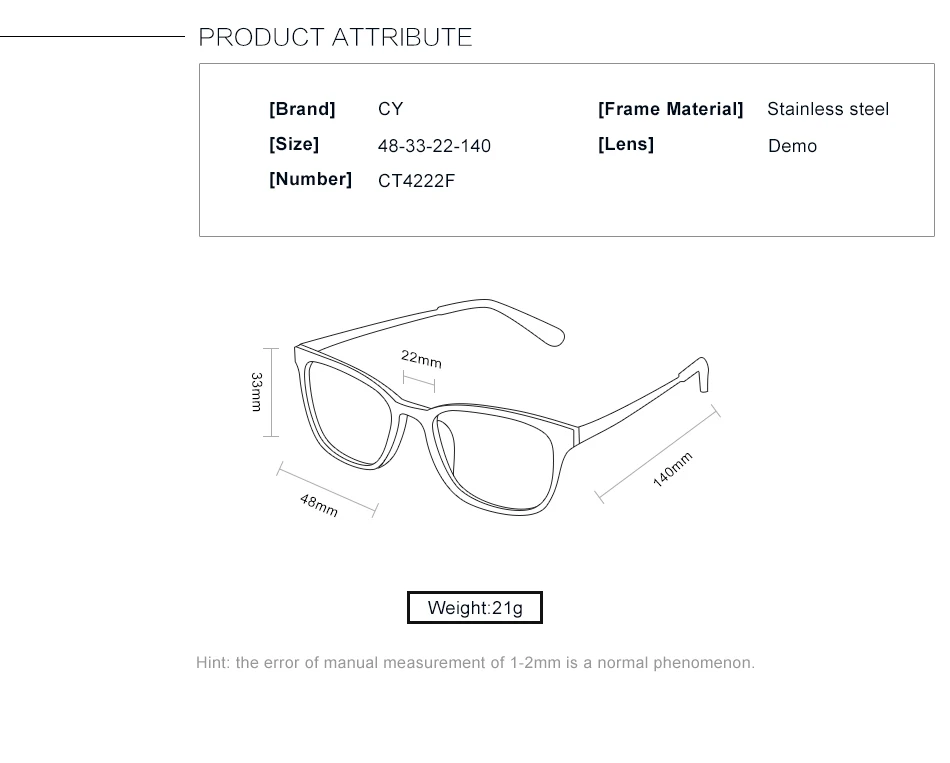Click the manual measurement hint text
Screen dimensions: 950x763
coord(476,663)
